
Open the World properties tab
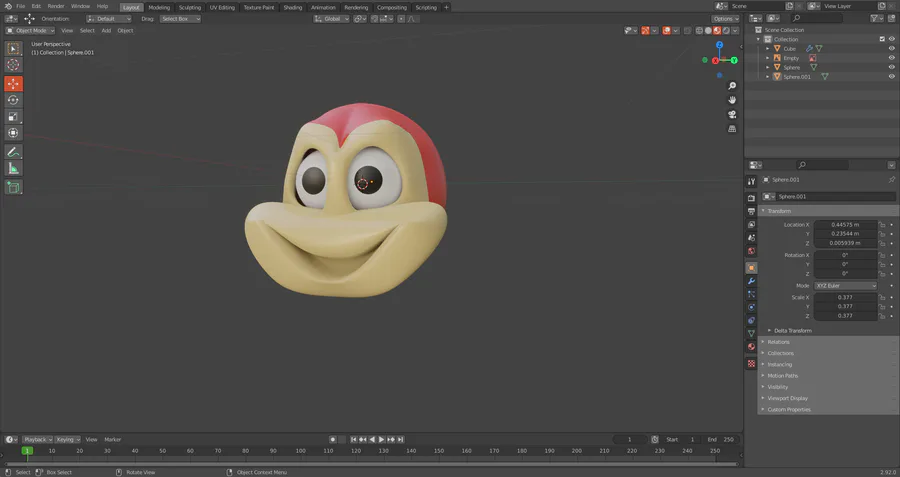pyautogui.click(x=751, y=251)
